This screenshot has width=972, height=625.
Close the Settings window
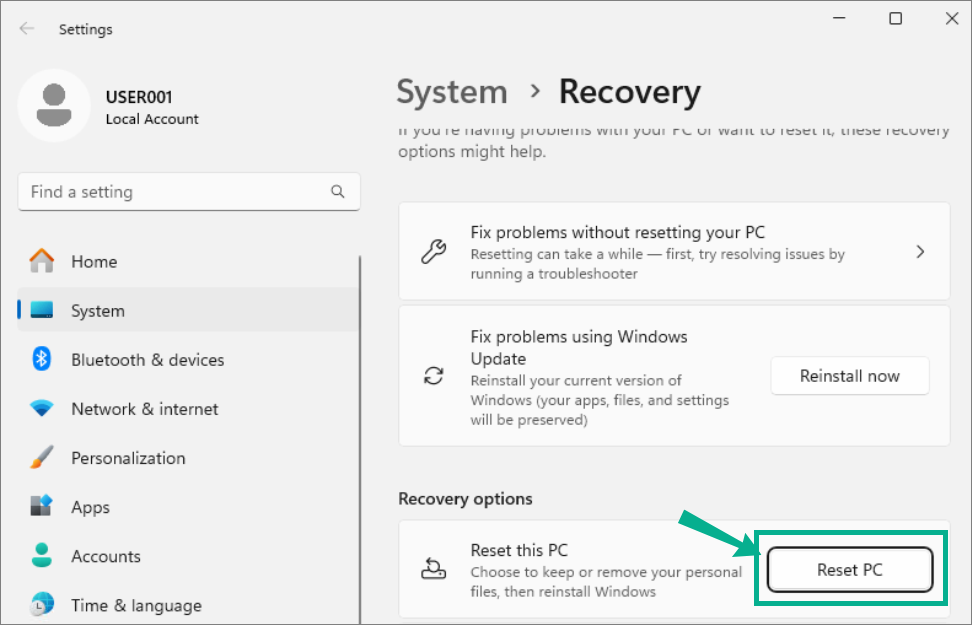952,19
